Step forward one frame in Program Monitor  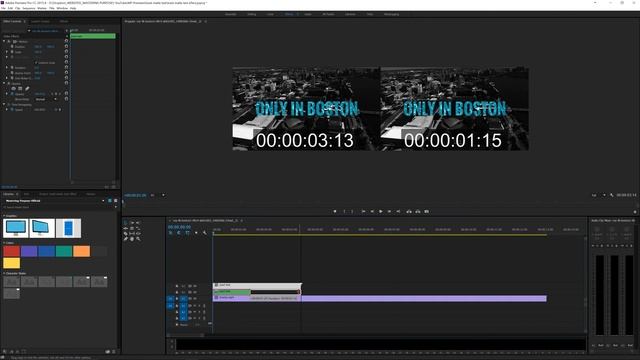coord(389,211)
